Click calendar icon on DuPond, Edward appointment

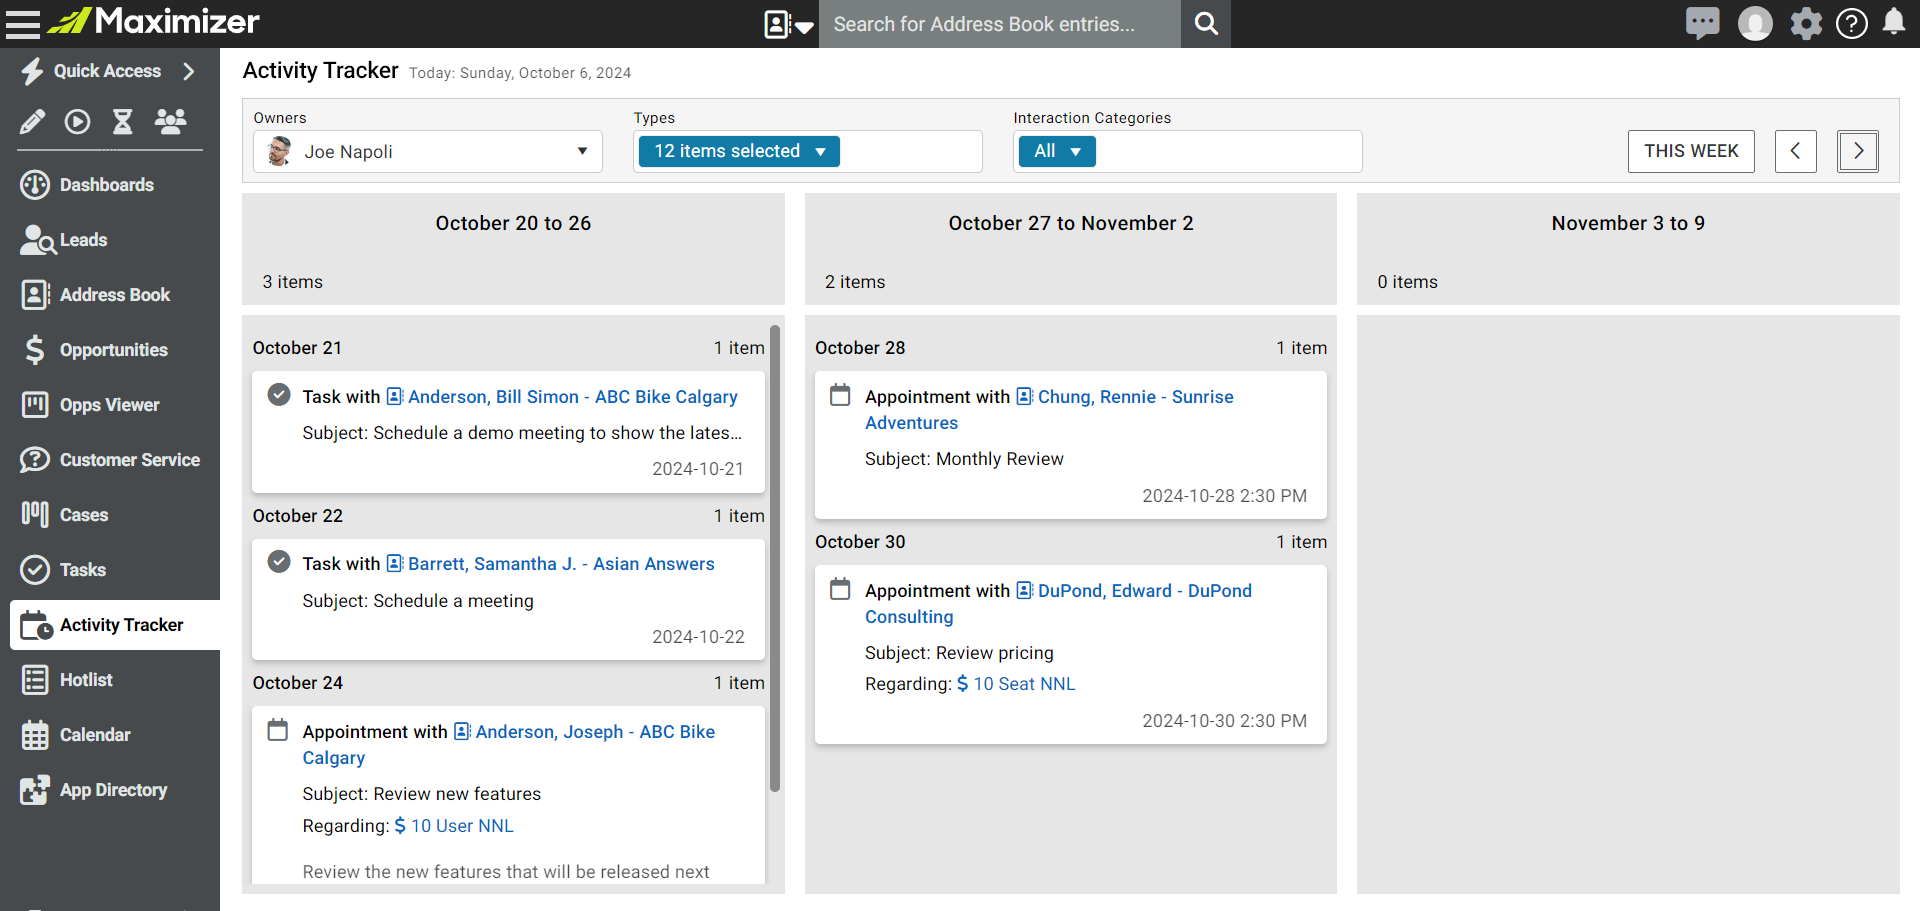pos(841,589)
